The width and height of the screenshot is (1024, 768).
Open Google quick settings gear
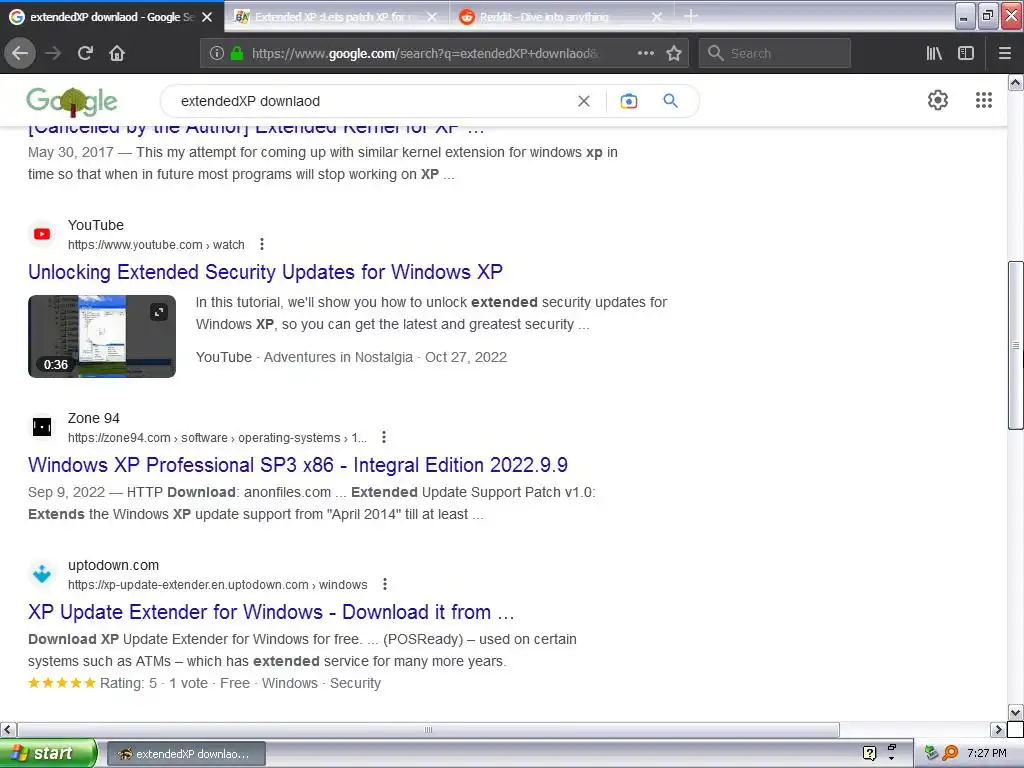point(938,100)
